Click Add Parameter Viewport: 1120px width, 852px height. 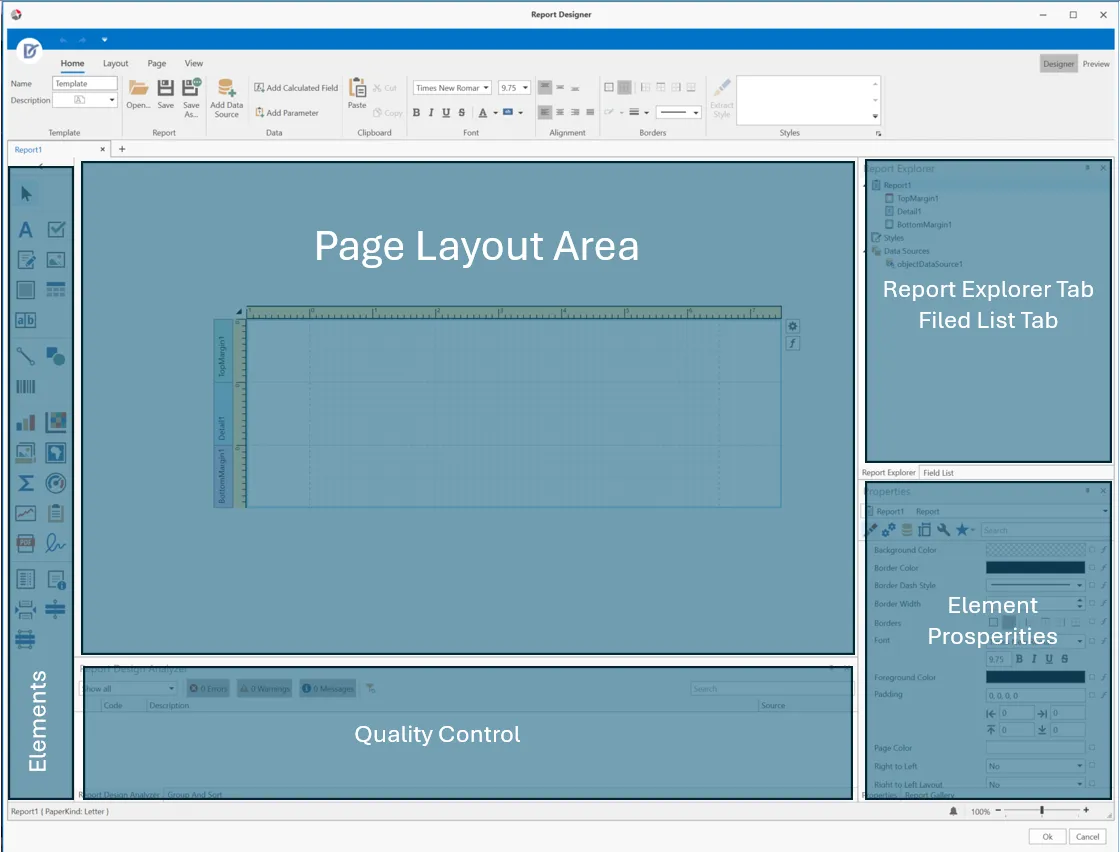point(287,113)
